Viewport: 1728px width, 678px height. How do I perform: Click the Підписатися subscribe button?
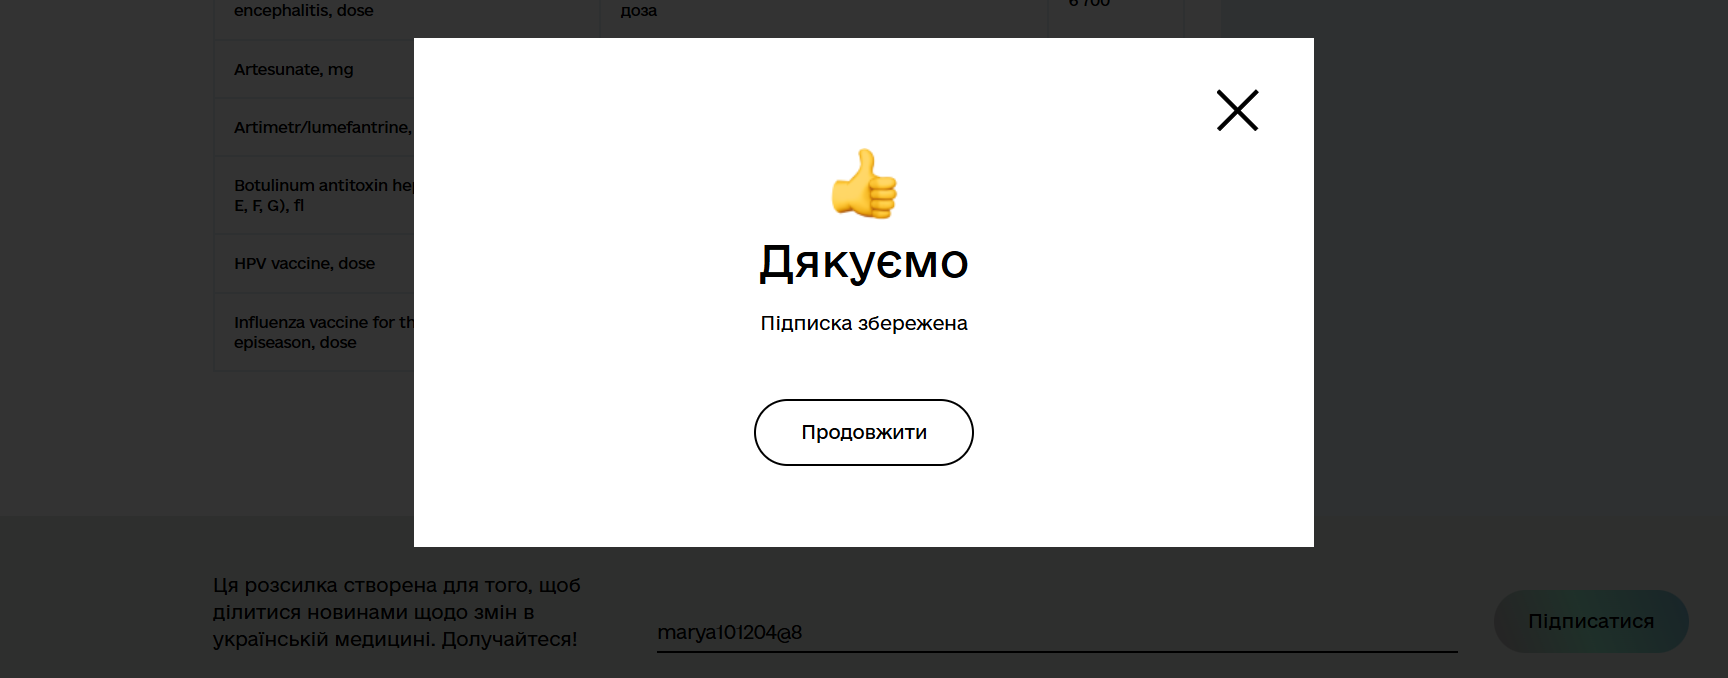[x=1590, y=621]
